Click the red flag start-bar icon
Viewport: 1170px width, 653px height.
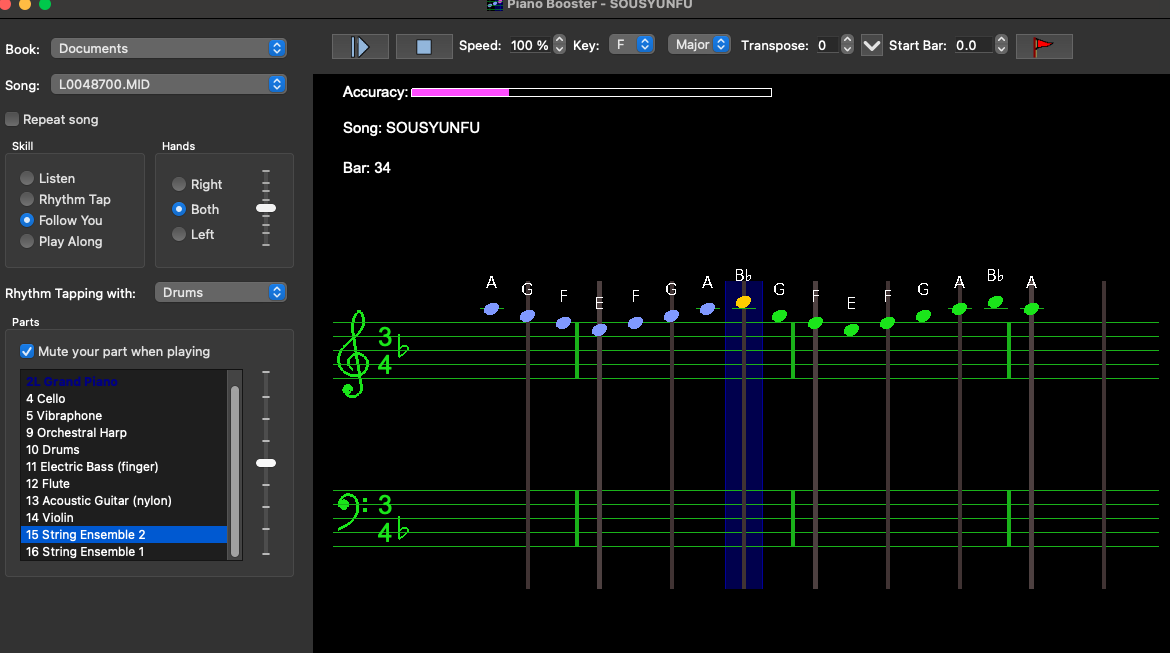[1044, 46]
